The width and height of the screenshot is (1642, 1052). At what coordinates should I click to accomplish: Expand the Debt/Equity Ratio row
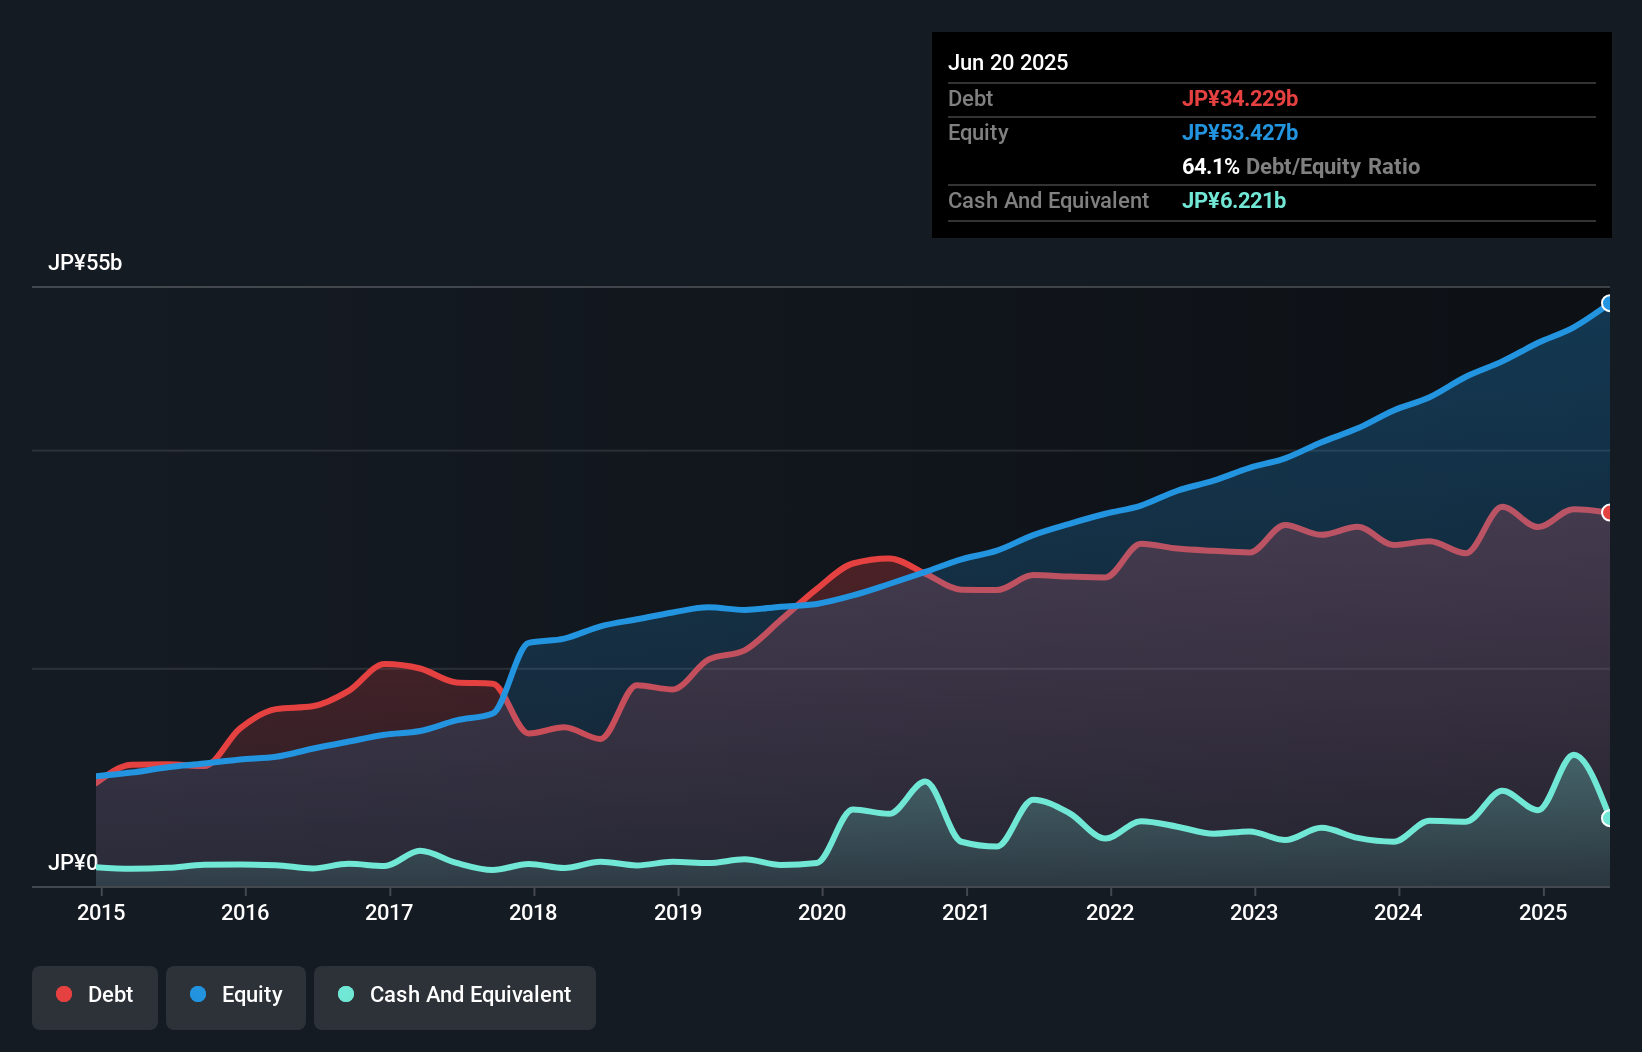point(1301,166)
